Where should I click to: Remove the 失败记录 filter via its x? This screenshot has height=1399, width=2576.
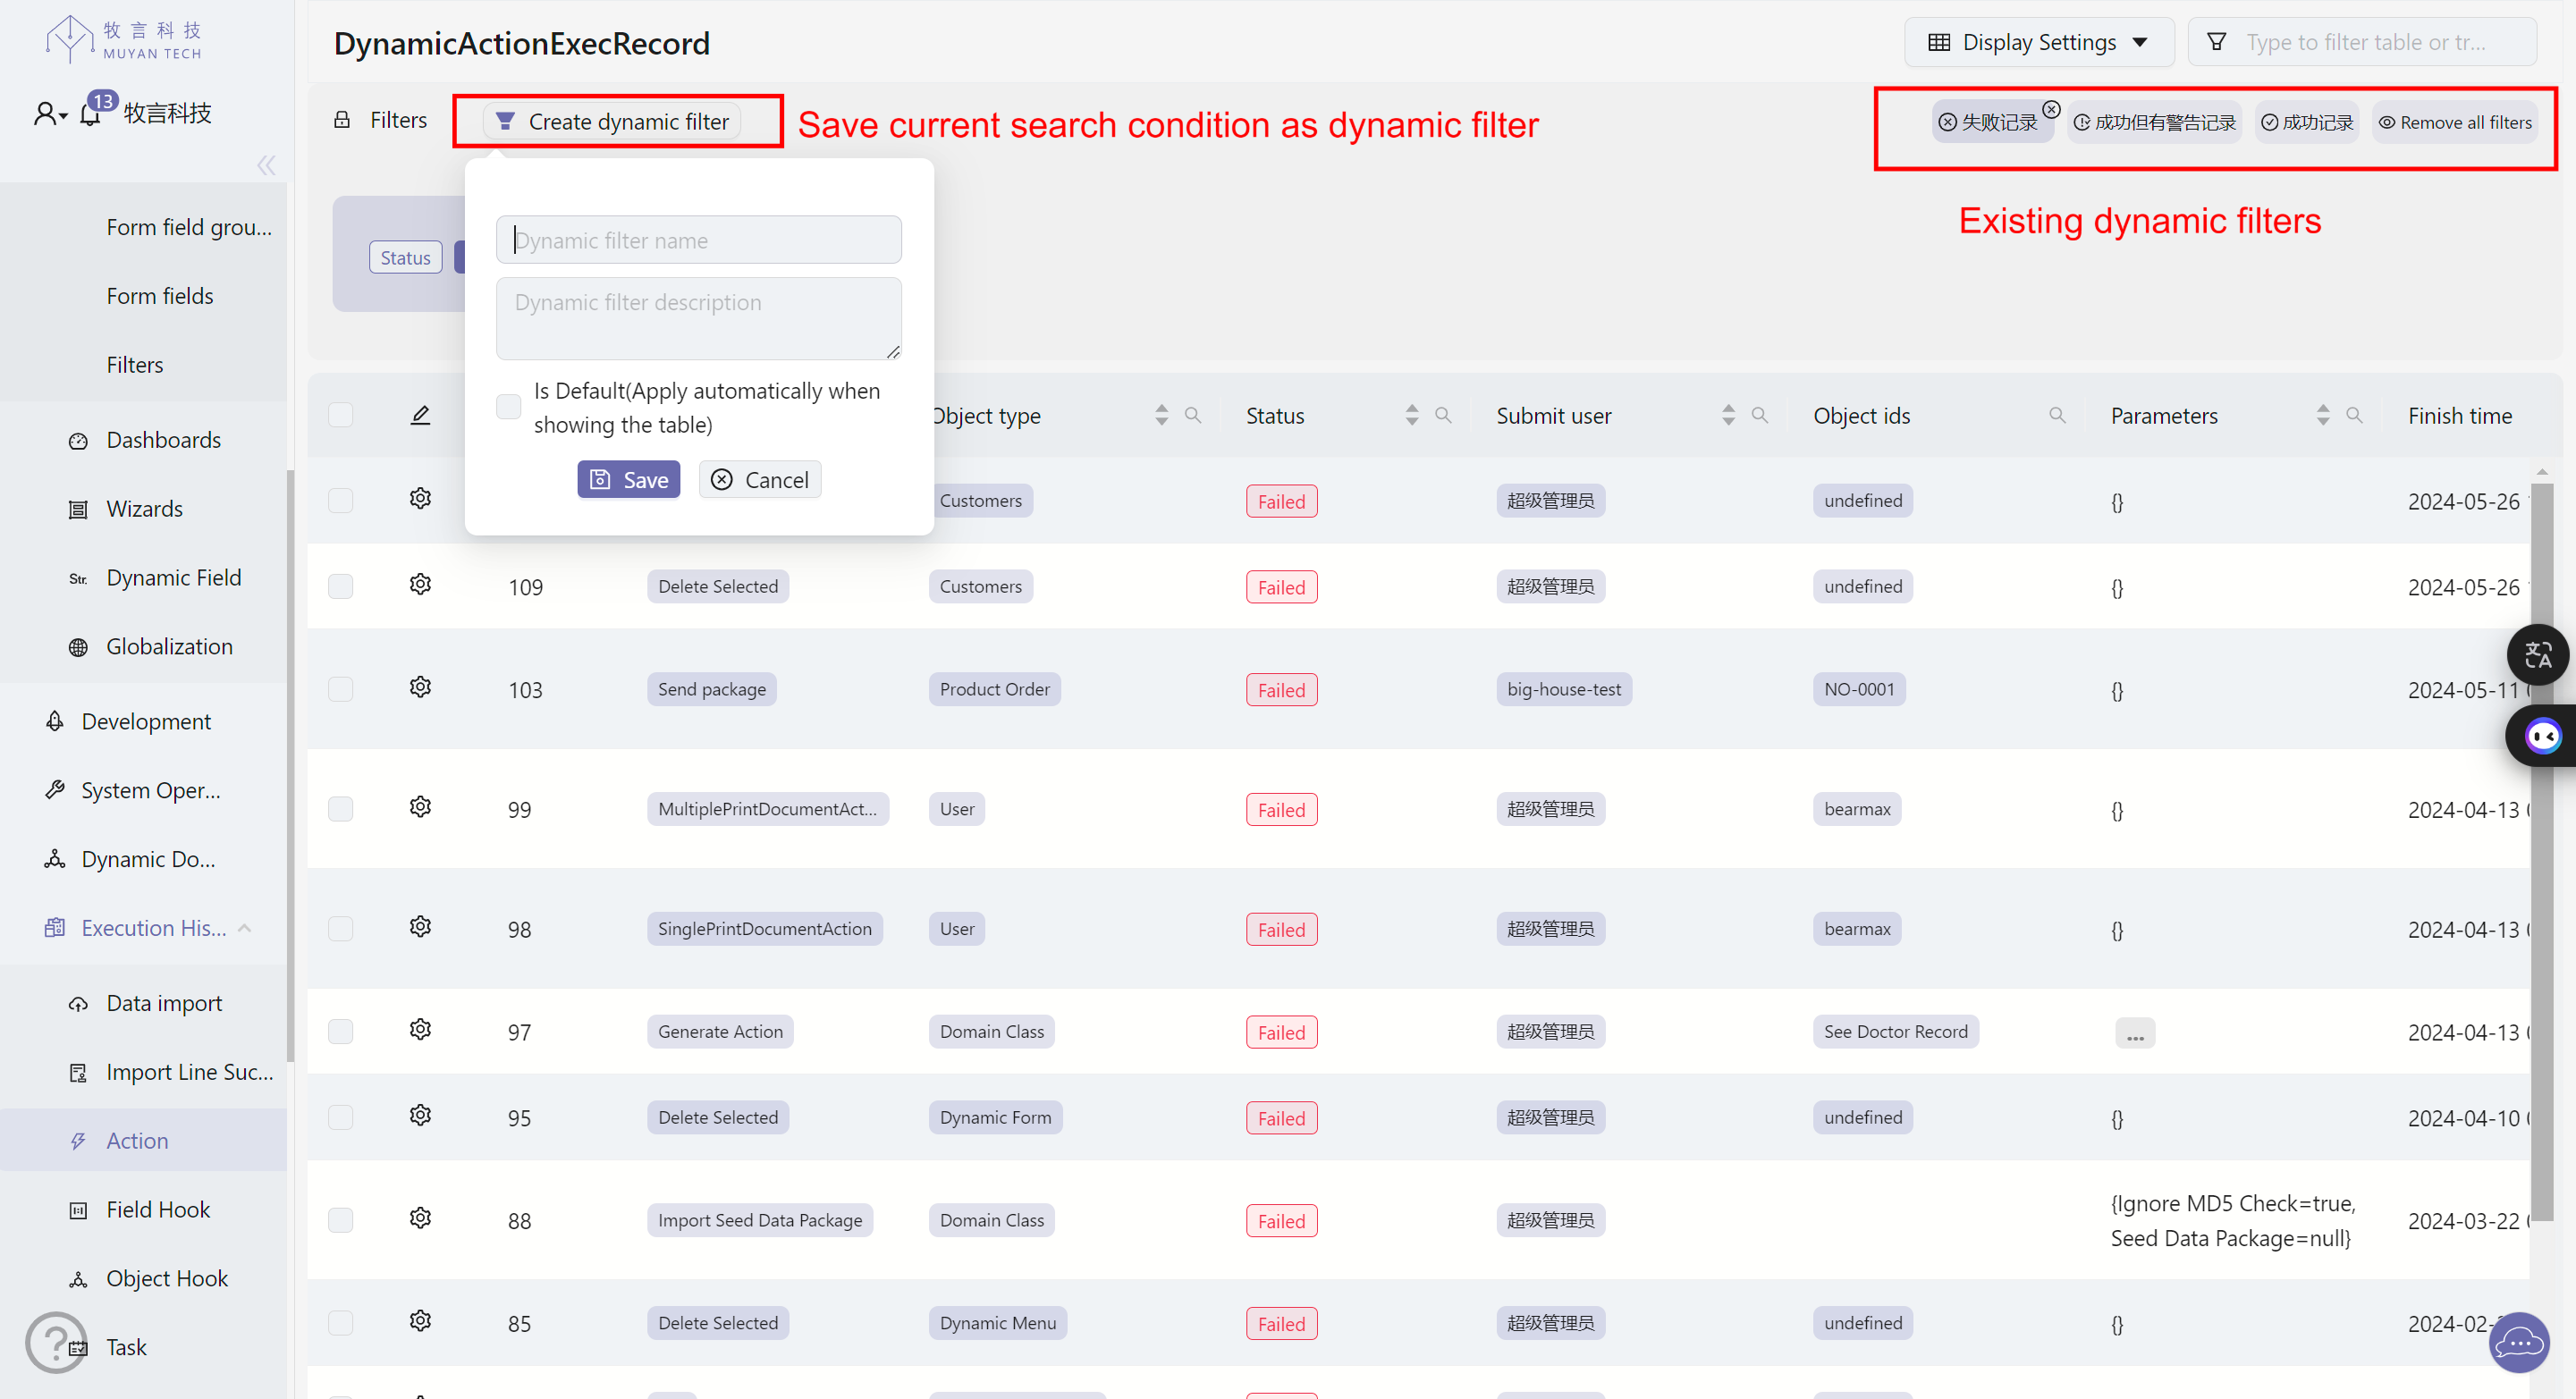(2051, 109)
